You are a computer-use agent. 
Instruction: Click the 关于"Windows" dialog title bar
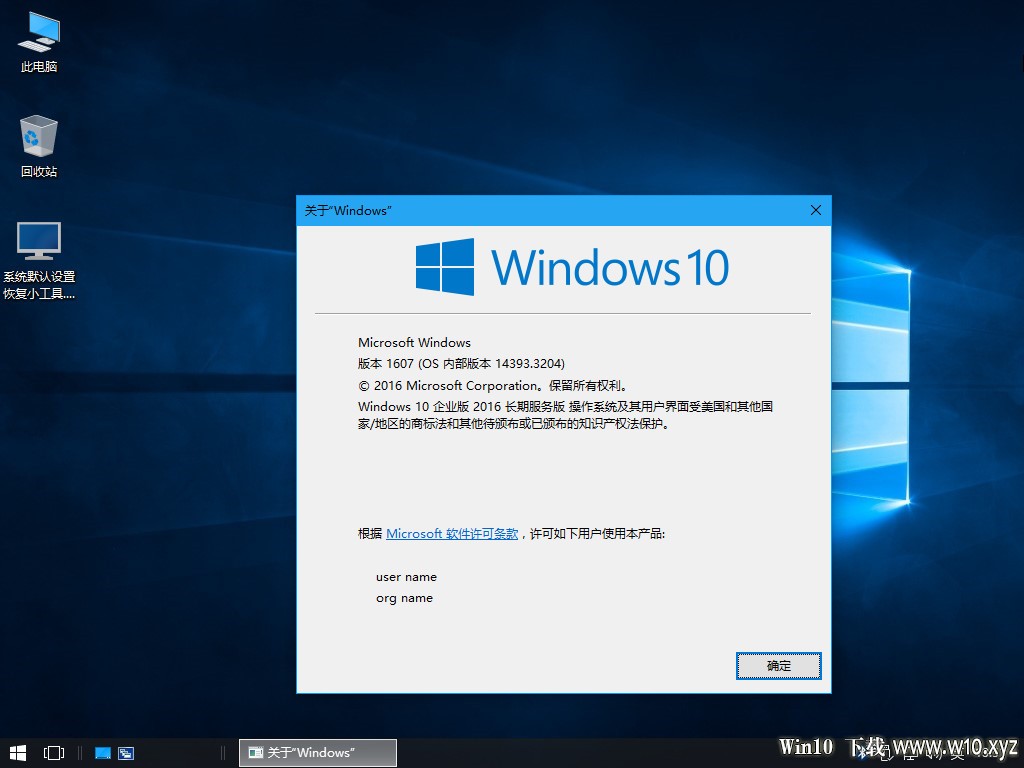550,210
